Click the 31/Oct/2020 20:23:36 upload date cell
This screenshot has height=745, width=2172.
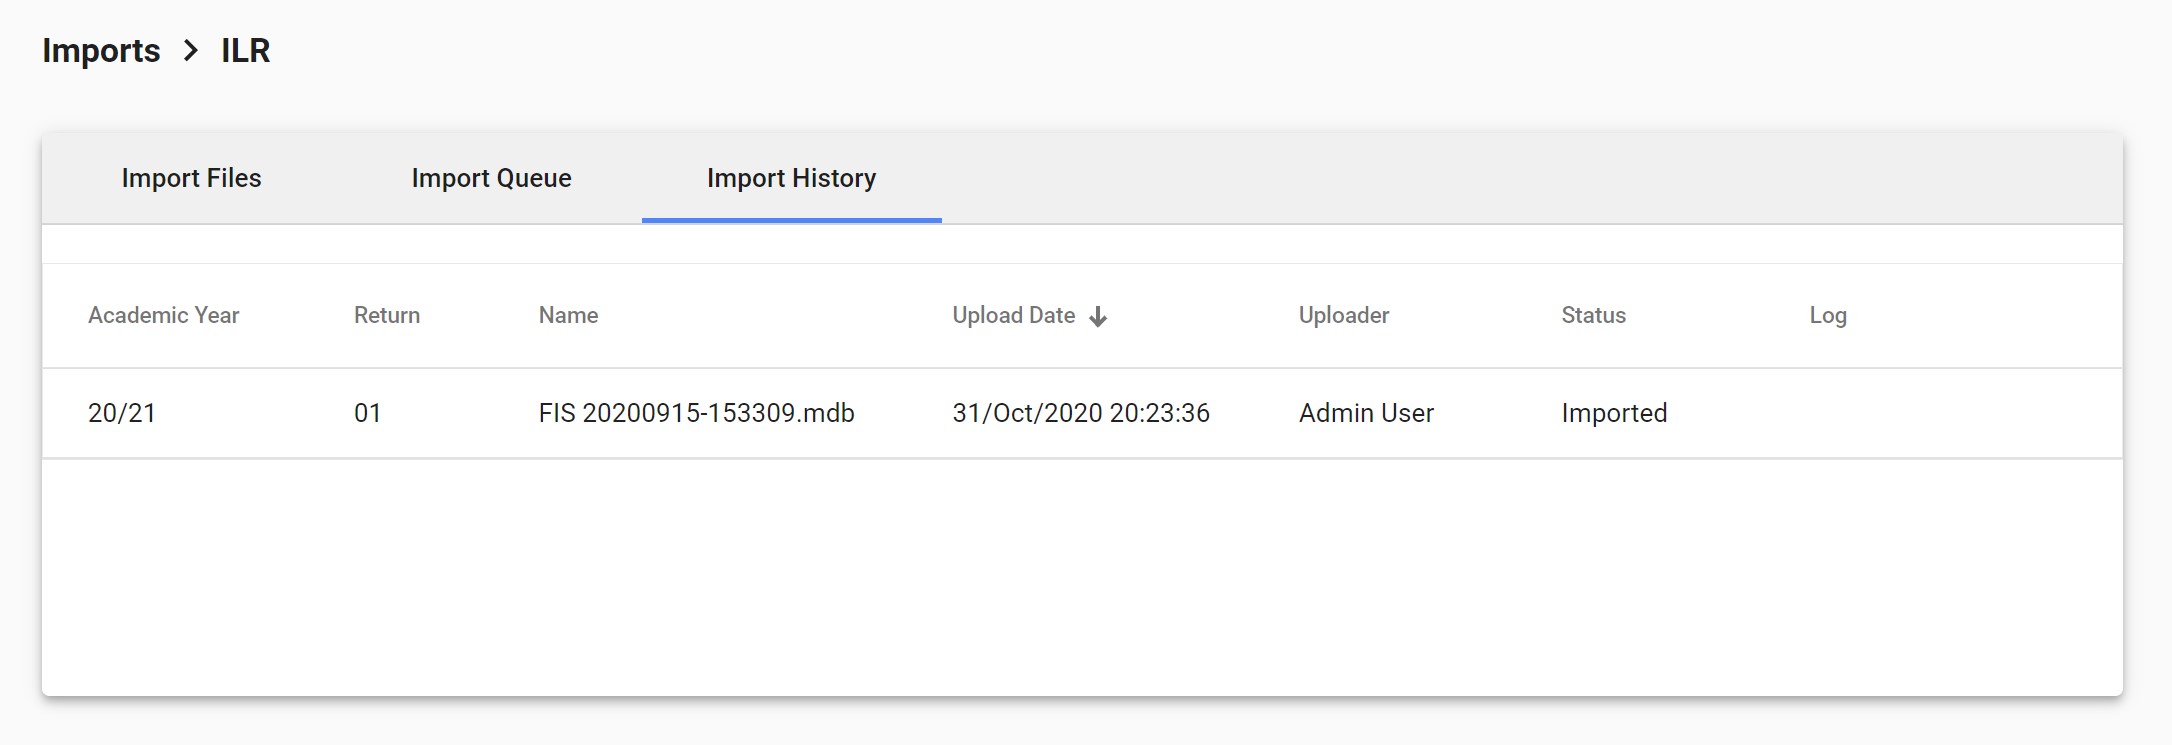[1080, 413]
